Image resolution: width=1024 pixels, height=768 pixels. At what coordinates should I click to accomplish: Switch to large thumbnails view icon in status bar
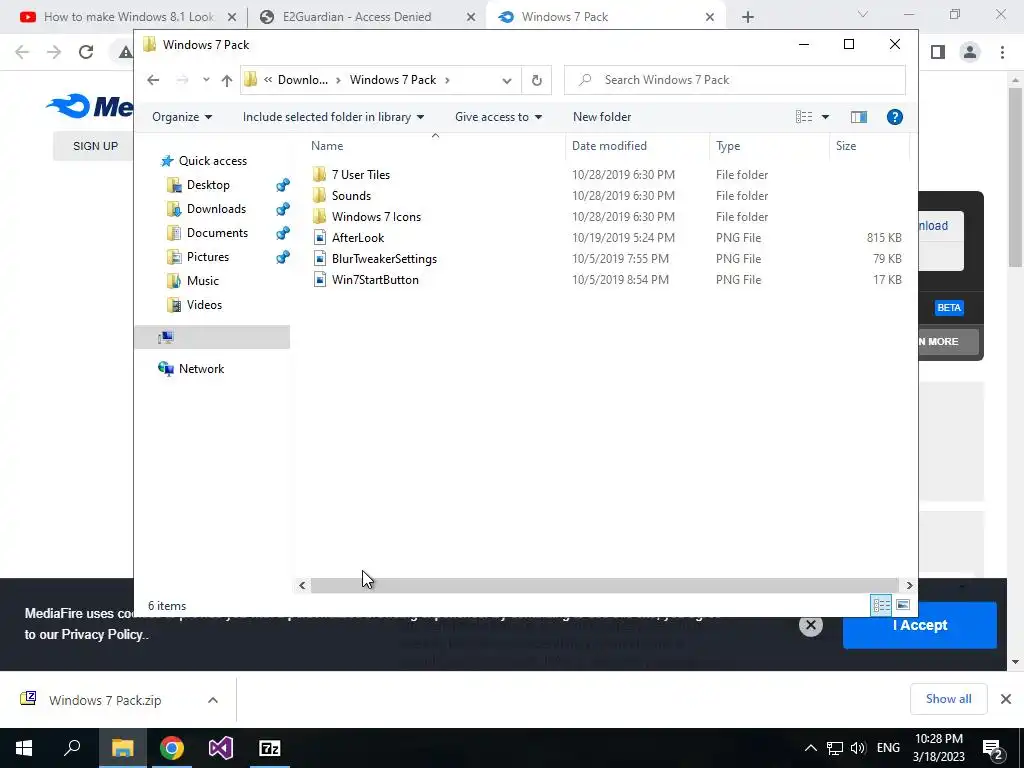(x=903, y=605)
